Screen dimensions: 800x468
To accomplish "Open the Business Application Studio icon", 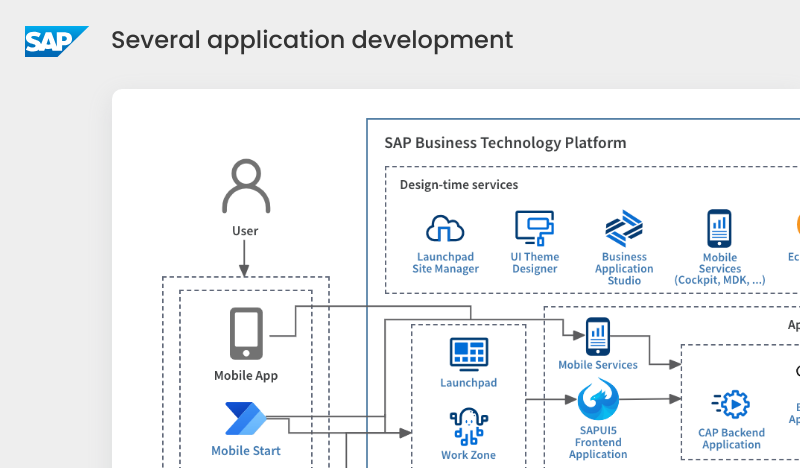I will pos(624,229).
